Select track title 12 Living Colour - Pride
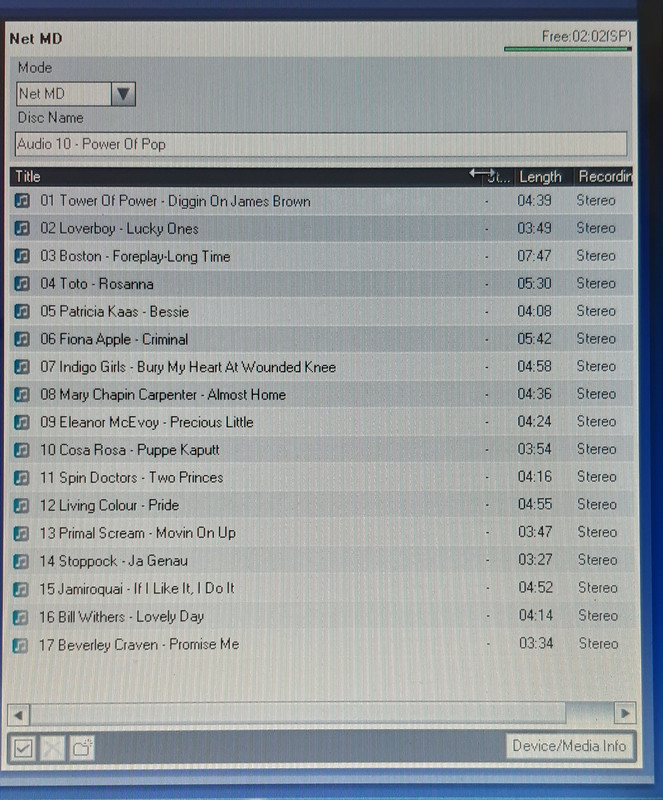The height and width of the screenshot is (800, 663). pyautogui.click(x=109, y=505)
